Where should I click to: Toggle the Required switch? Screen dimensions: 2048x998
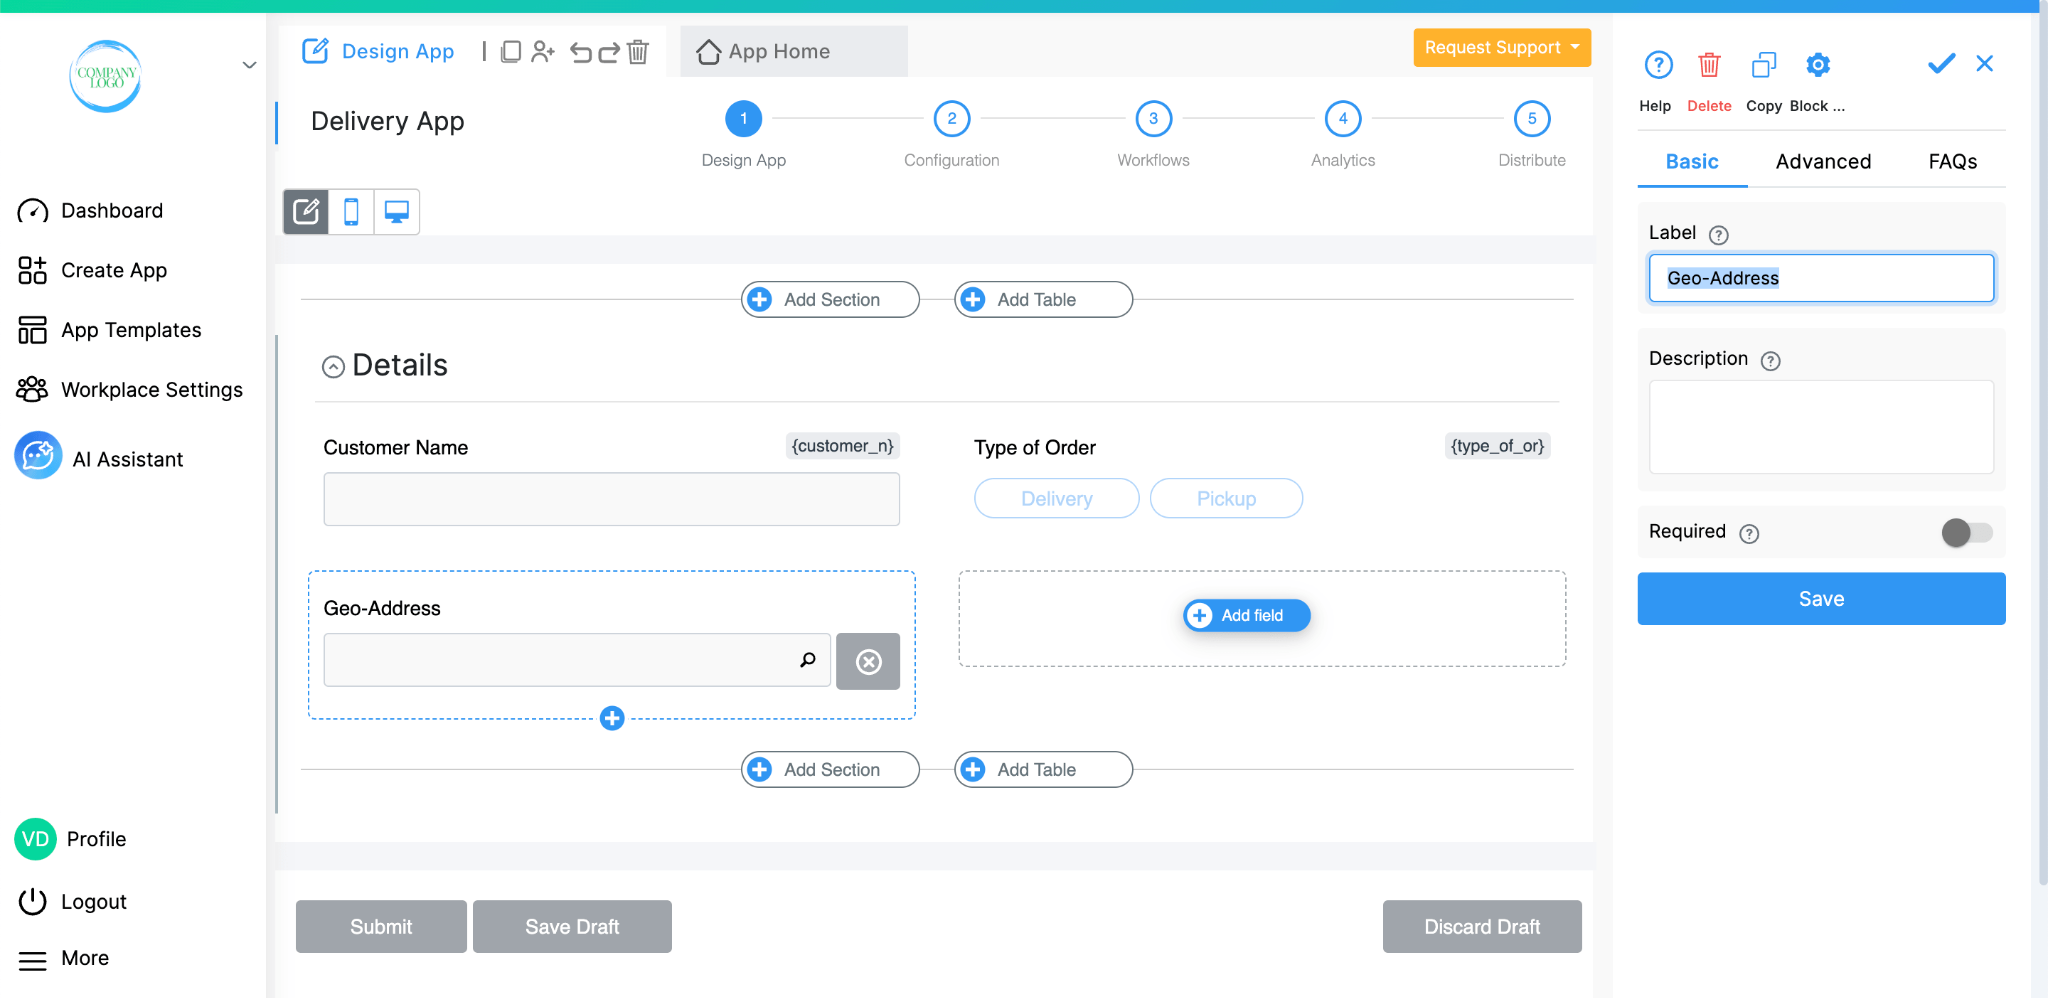coord(1967,532)
